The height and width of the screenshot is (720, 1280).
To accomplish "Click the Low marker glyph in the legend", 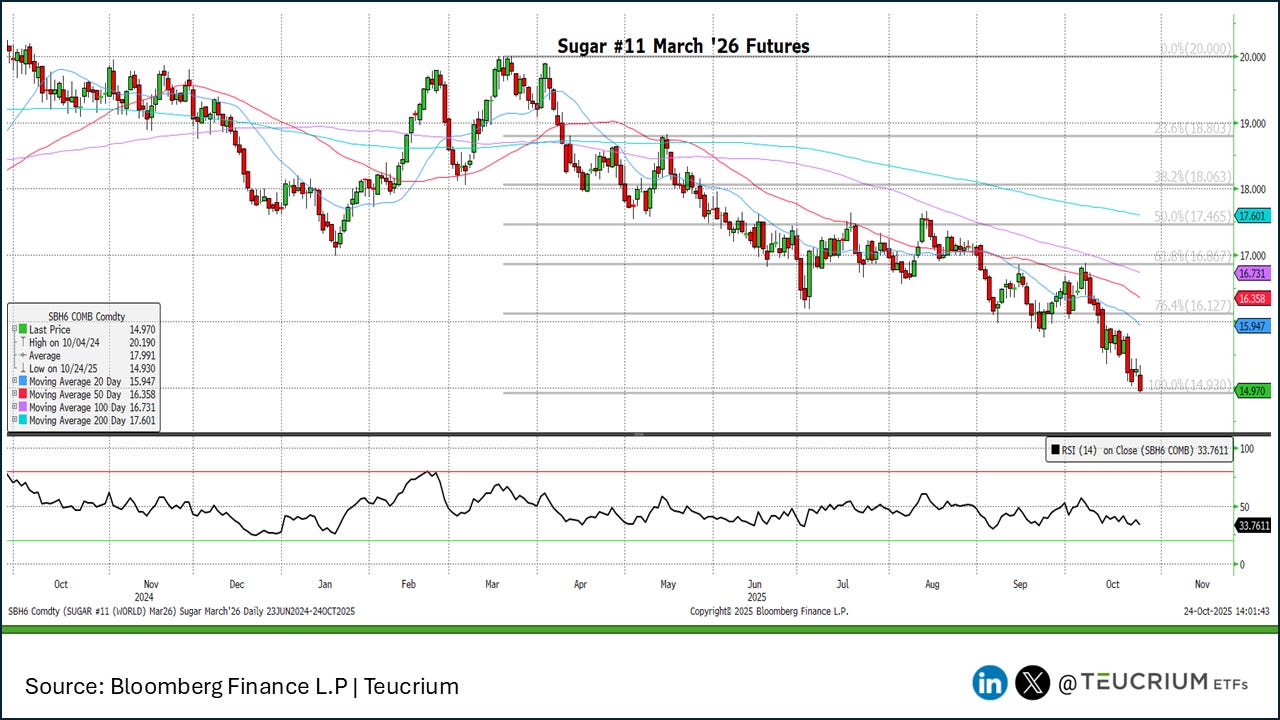I will 22,368.
